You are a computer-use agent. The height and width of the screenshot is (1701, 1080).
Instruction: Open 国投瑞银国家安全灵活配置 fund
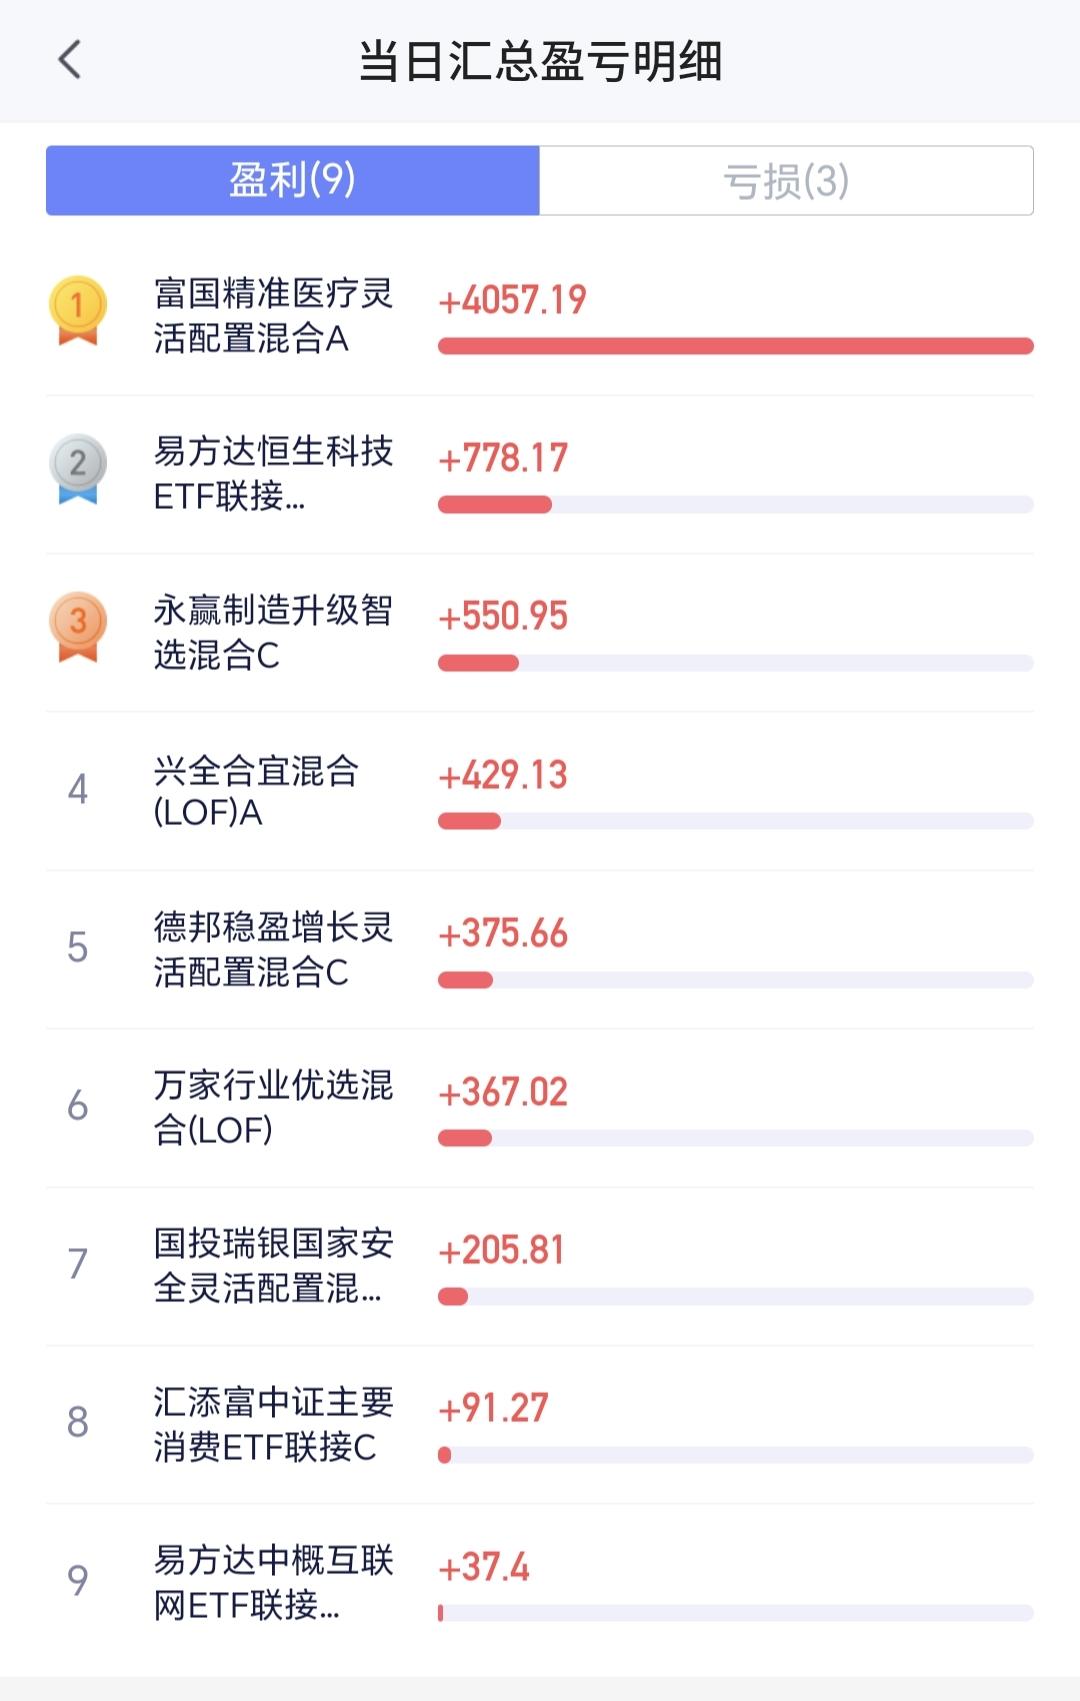(540, 1266)
